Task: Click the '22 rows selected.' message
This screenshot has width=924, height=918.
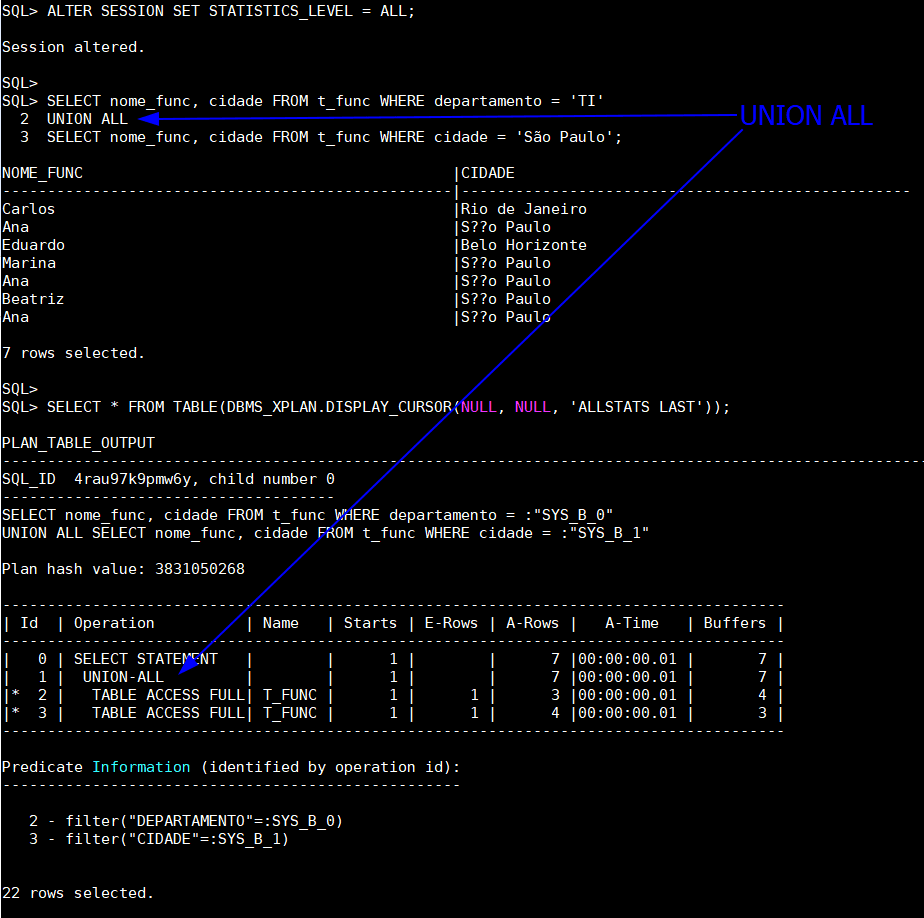Action: tap(78, 893)
